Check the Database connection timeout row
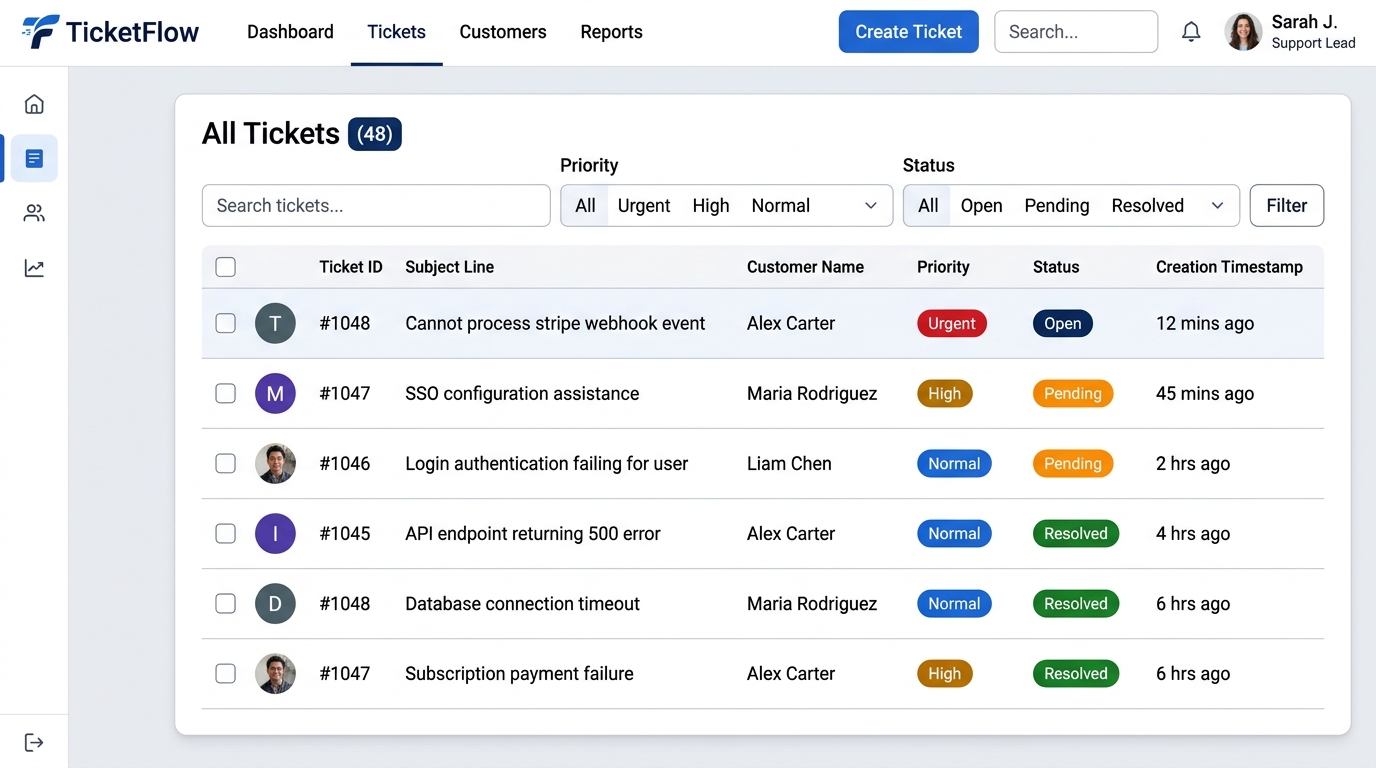Image resolution: width=1376 pixels, height=768 pixels. [x=226, y=603]
